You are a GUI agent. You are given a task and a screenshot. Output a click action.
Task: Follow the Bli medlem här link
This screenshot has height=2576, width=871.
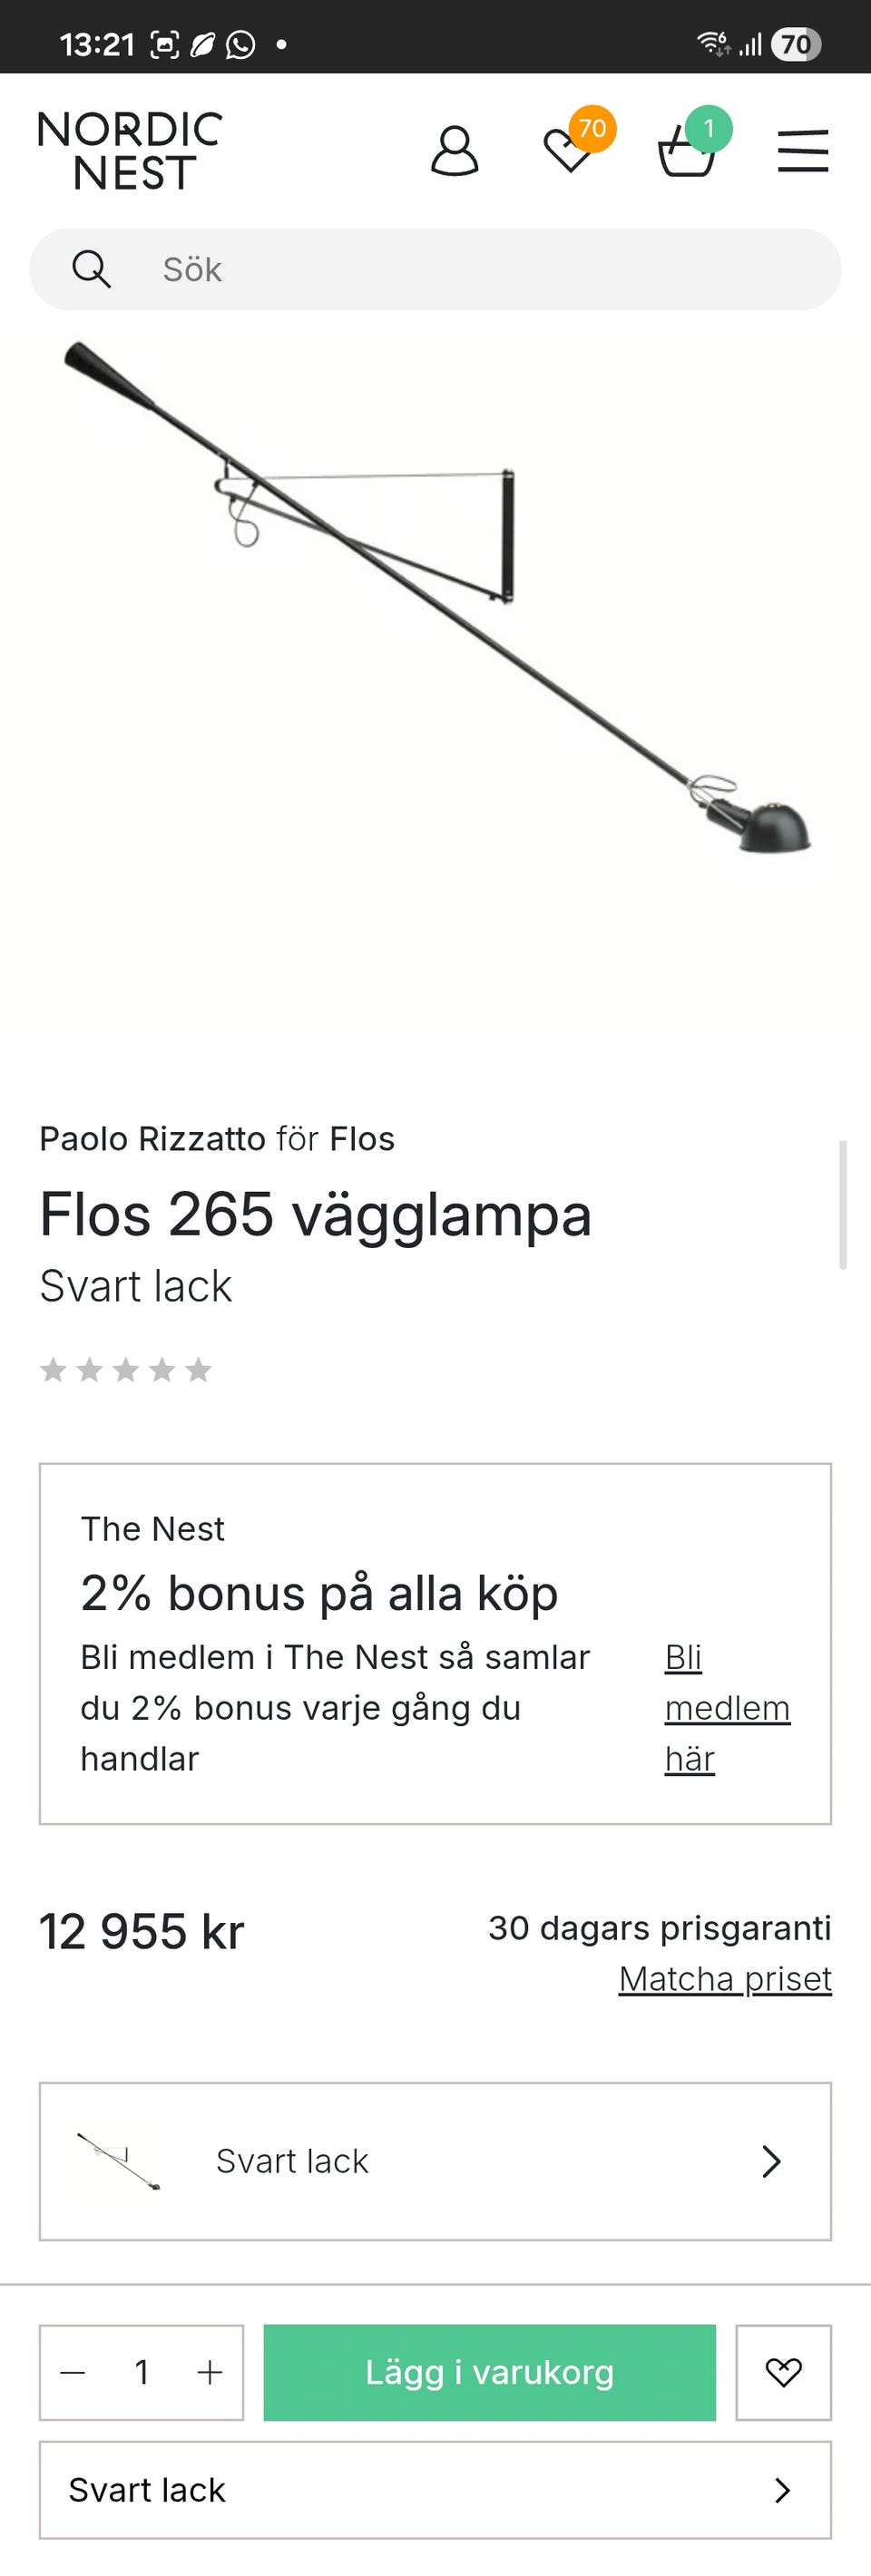tap(727, 1707)
